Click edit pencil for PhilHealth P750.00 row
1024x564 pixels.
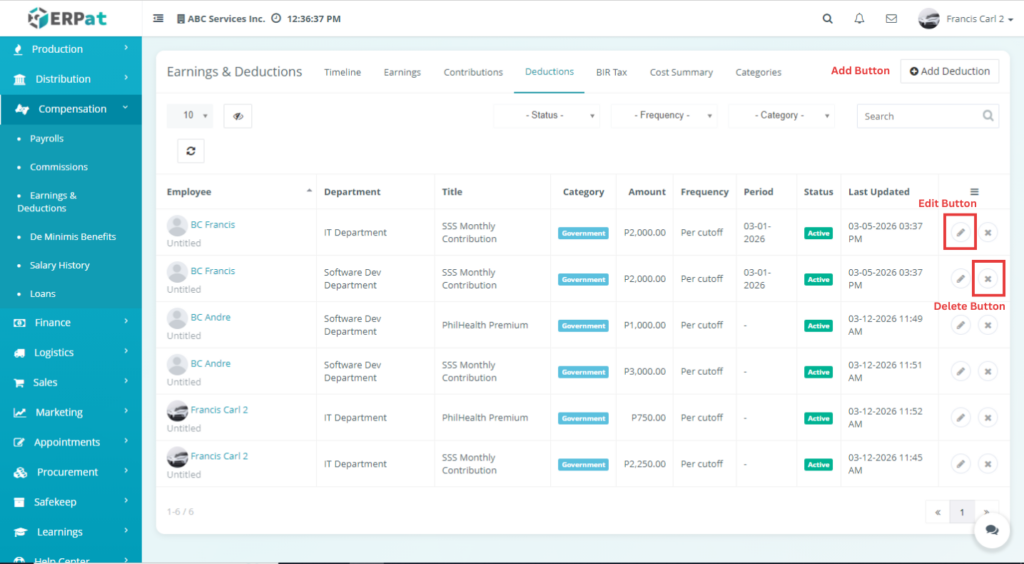pos(960,418)
